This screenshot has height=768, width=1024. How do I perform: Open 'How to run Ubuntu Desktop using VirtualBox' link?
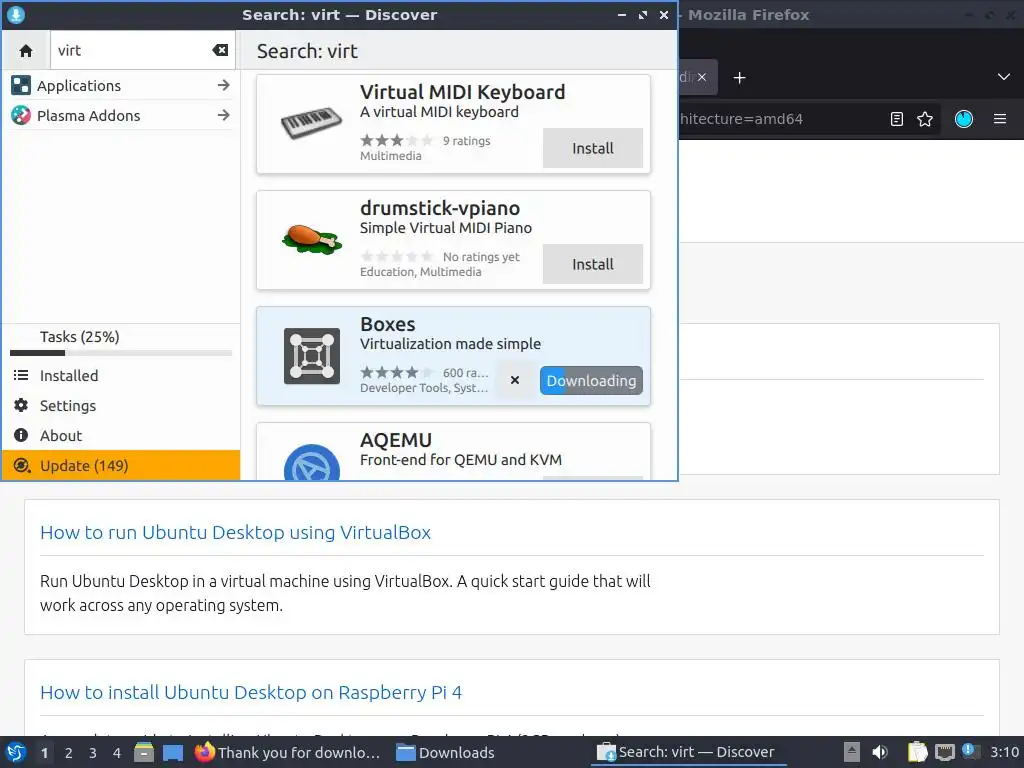(235, 532)
